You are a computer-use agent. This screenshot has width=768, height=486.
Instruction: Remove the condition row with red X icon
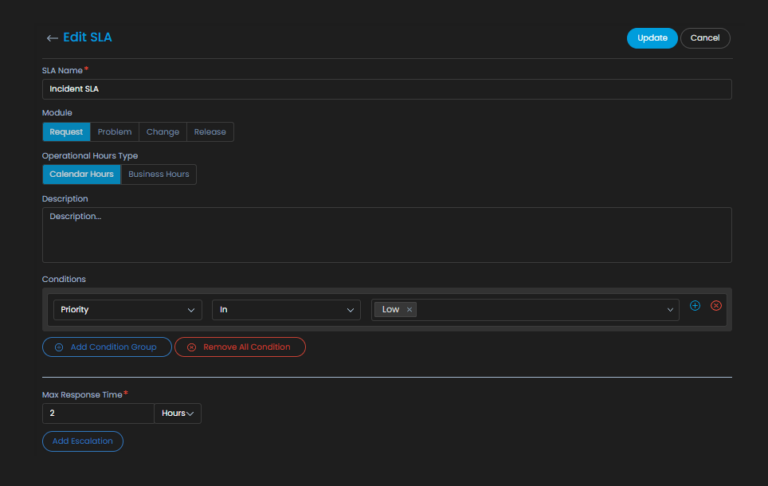coord(716,306)
